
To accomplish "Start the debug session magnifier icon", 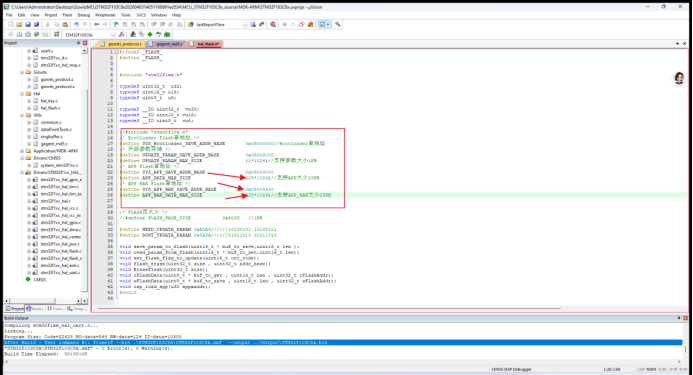I will click(x=273, y=24).
